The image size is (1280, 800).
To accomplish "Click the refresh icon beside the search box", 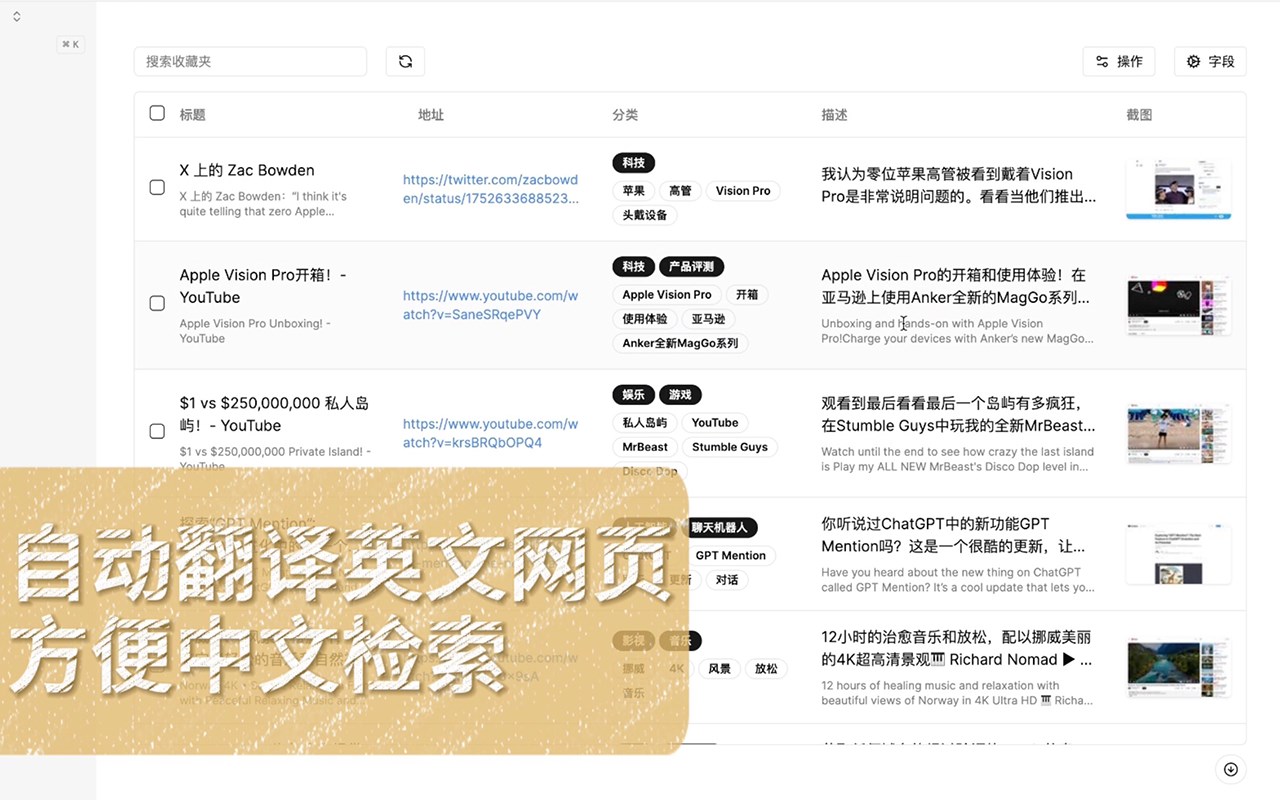I will [x=405, y=61].
